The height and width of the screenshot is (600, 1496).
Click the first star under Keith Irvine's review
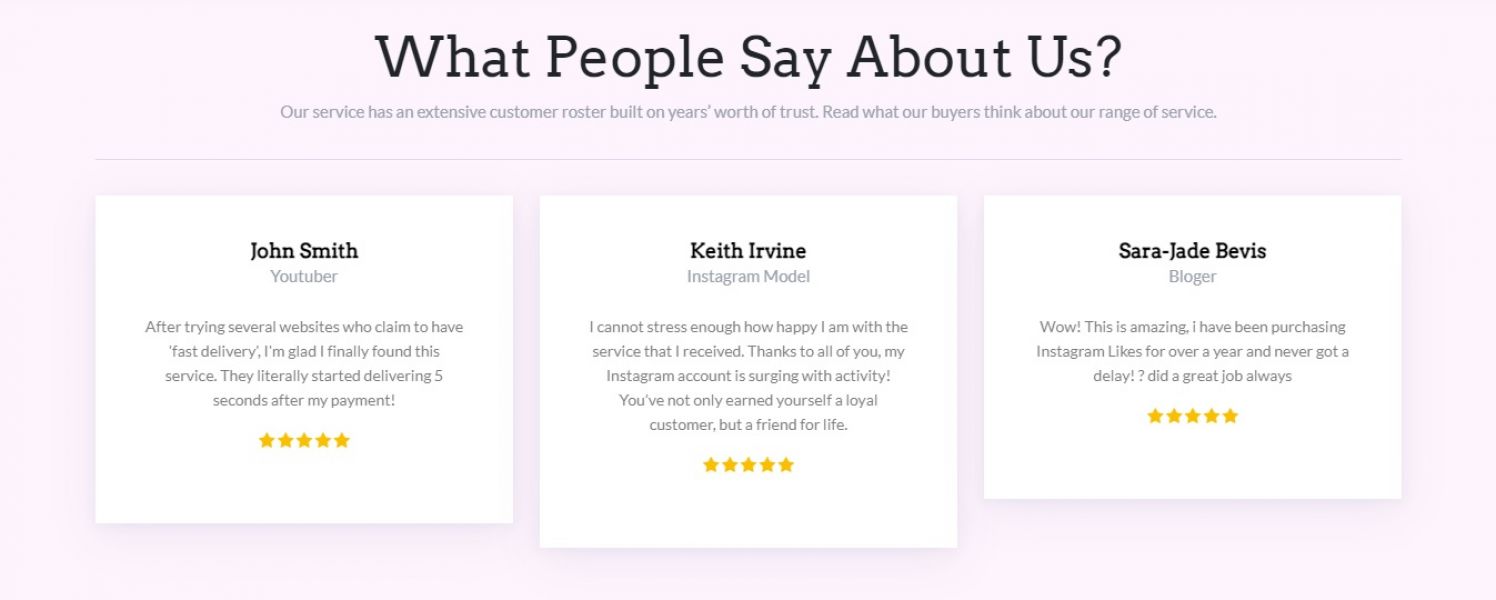[x=711, y=465]
